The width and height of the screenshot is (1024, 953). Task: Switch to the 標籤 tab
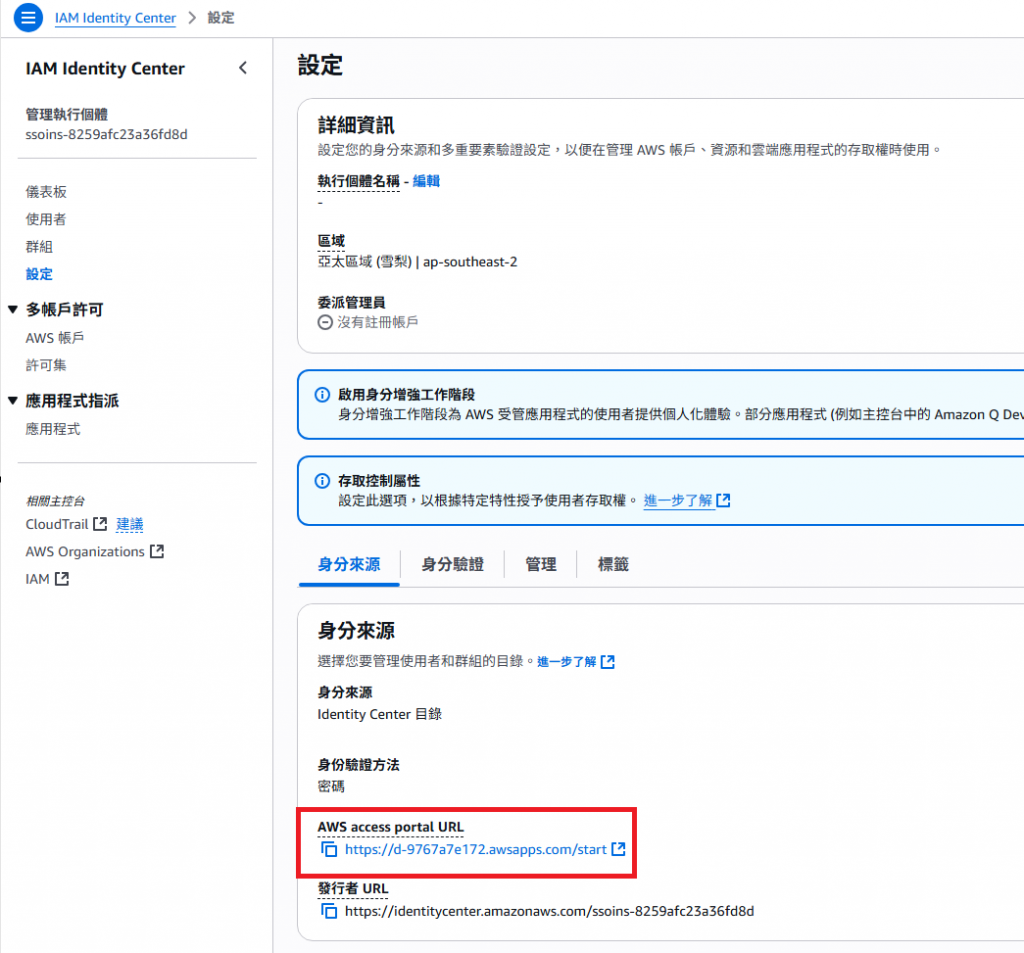(x=613, y=564)
